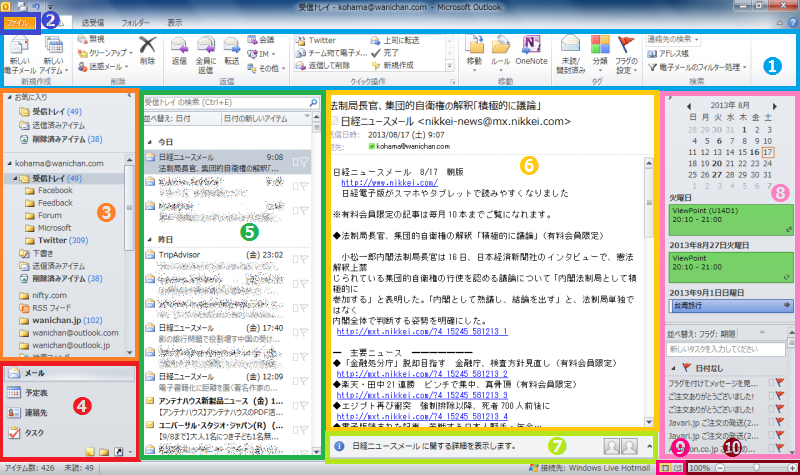Screen dimensions: 800x475
Task: Open the nikkei link ending 581213_1
Action: pos(422,332)
